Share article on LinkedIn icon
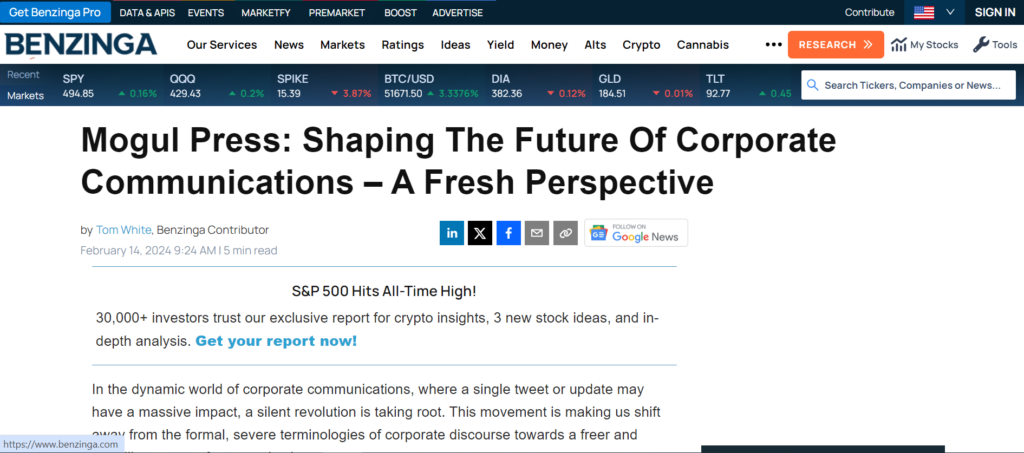This screenshot has height=453, width=1024. (x=451, y=232)
